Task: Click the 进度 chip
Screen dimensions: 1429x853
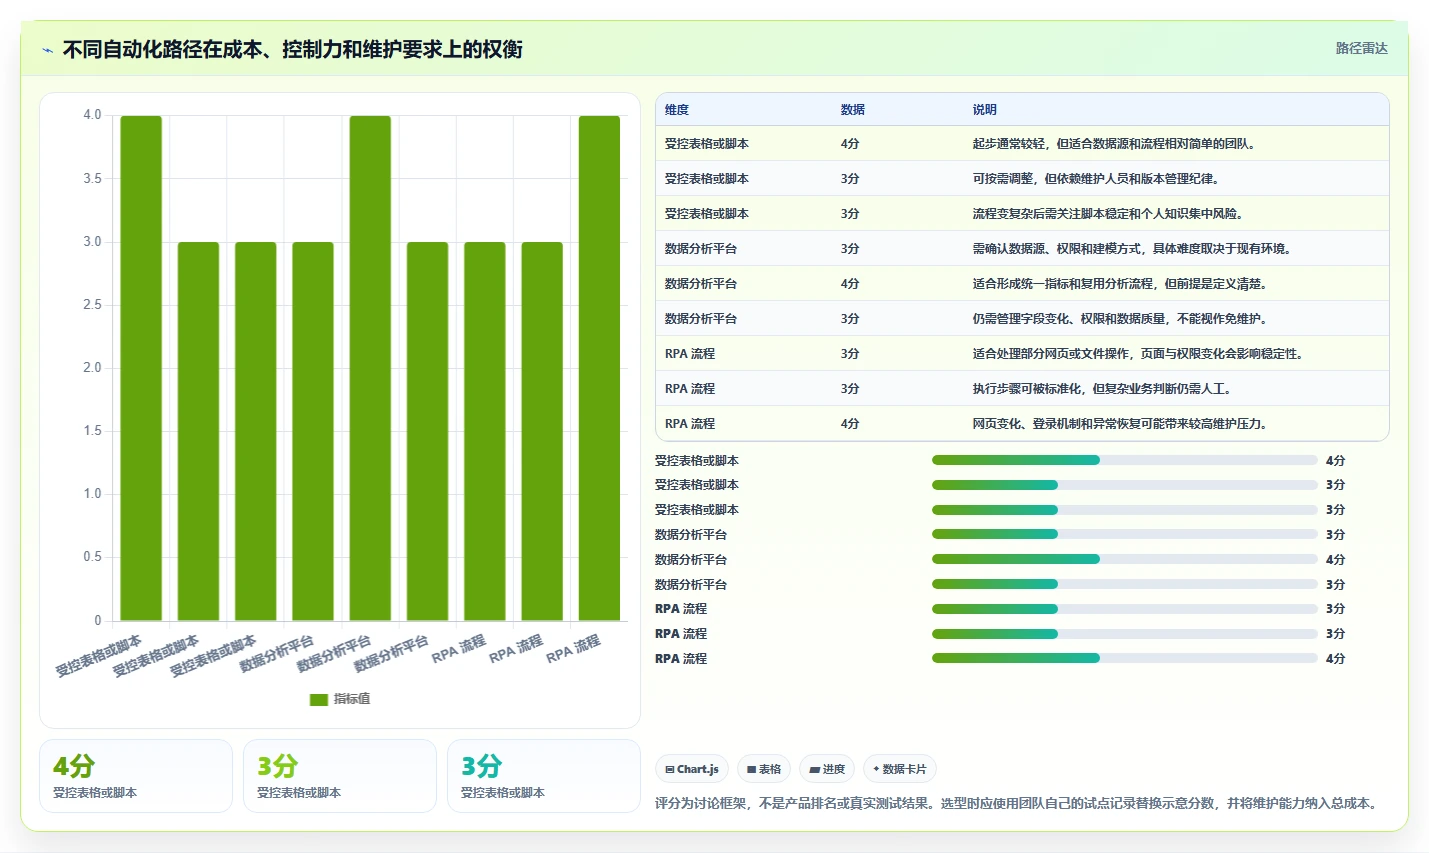Action: tap(827, 769)
